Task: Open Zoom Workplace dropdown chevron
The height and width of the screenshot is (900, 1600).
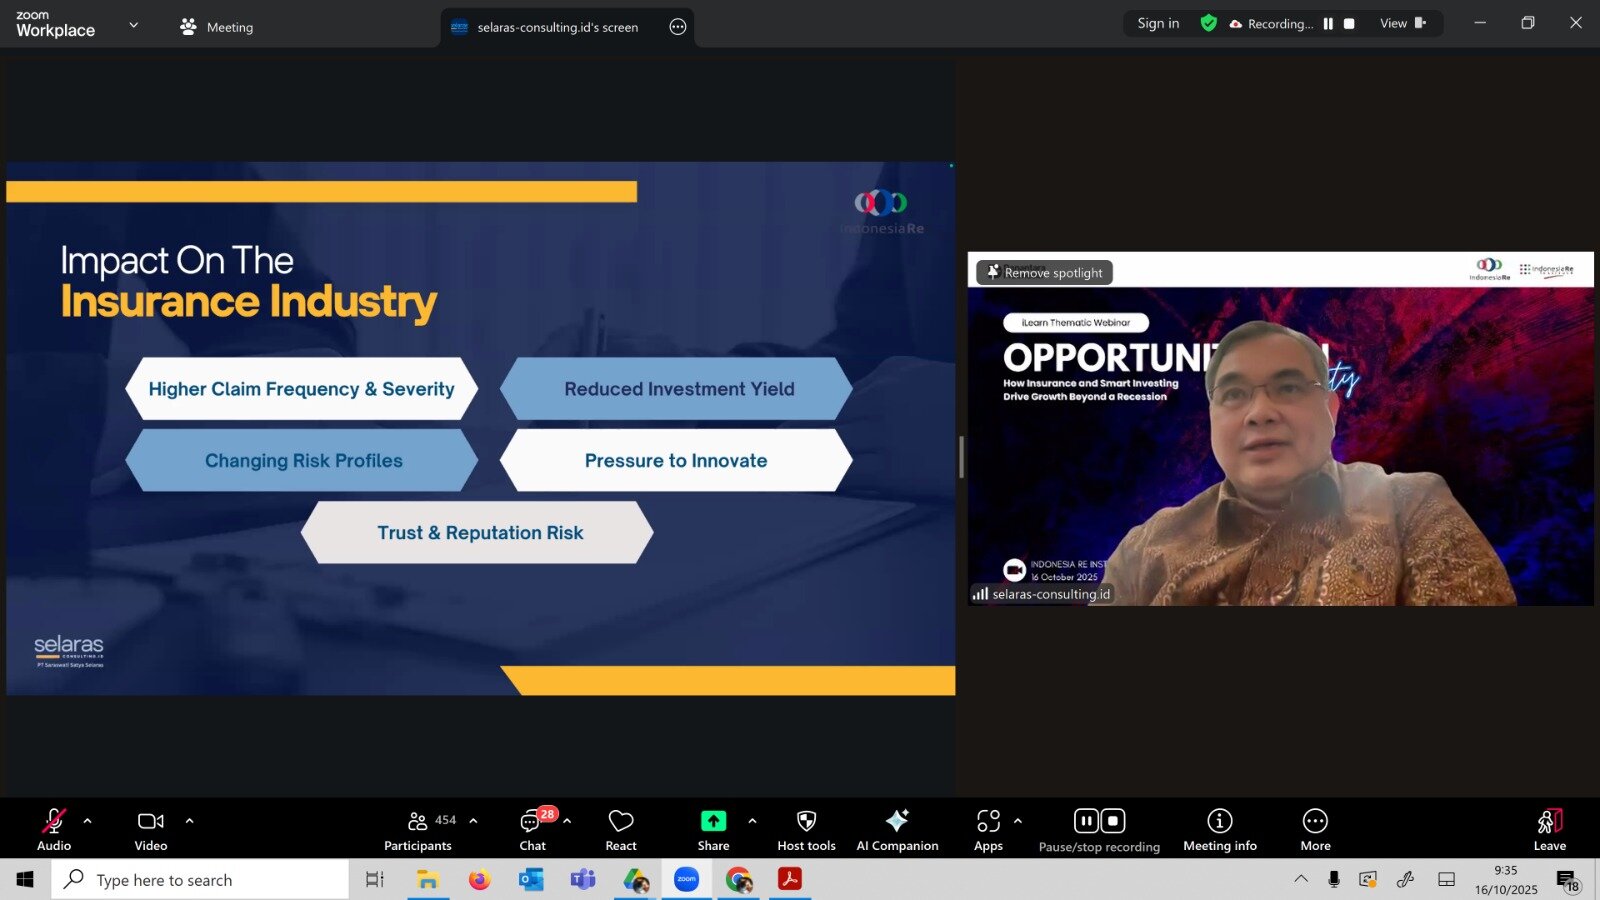Action: [x=134, y=25]
